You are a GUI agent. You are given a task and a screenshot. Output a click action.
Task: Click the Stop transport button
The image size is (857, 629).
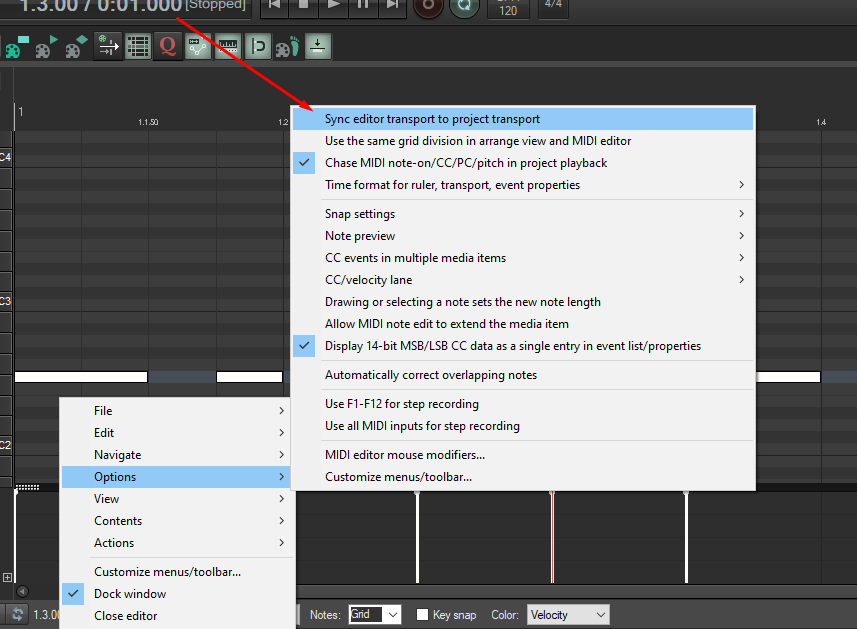point(304,7)
